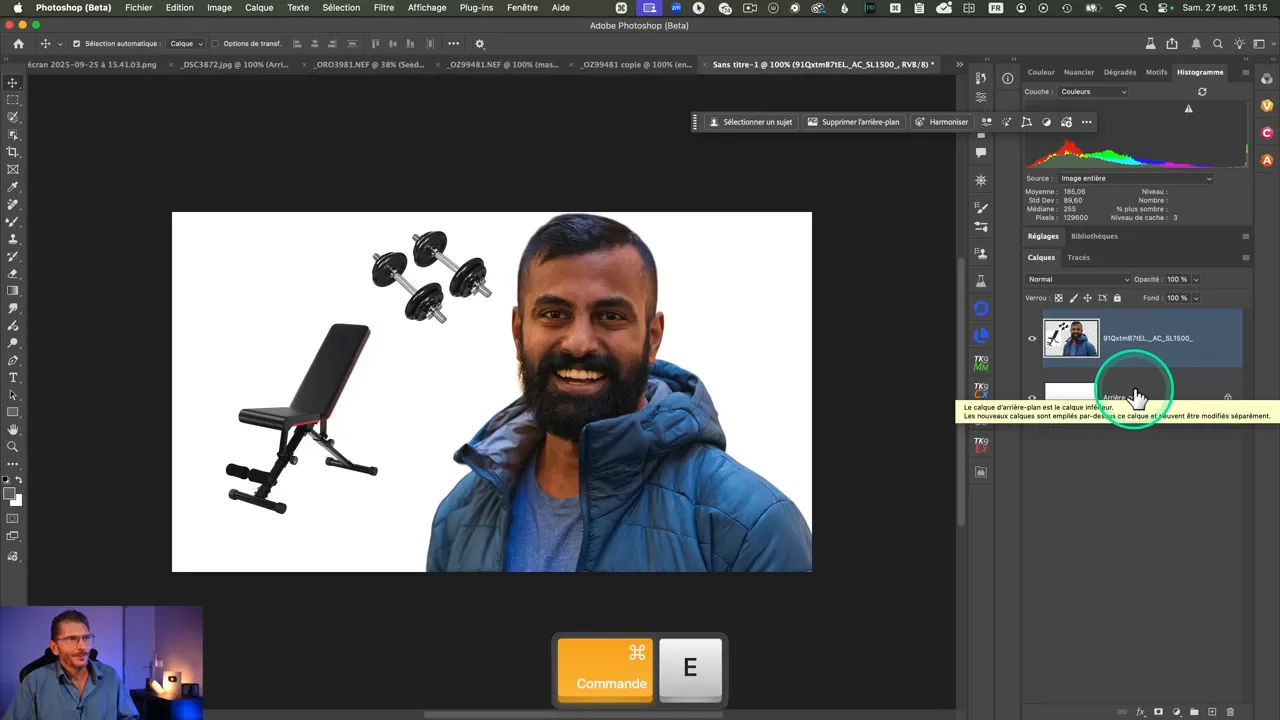Hide the 91QxtmB7tEL layer with eye icon
The height and width of the screenshot is (720, 1280).
click(1032, 338)
